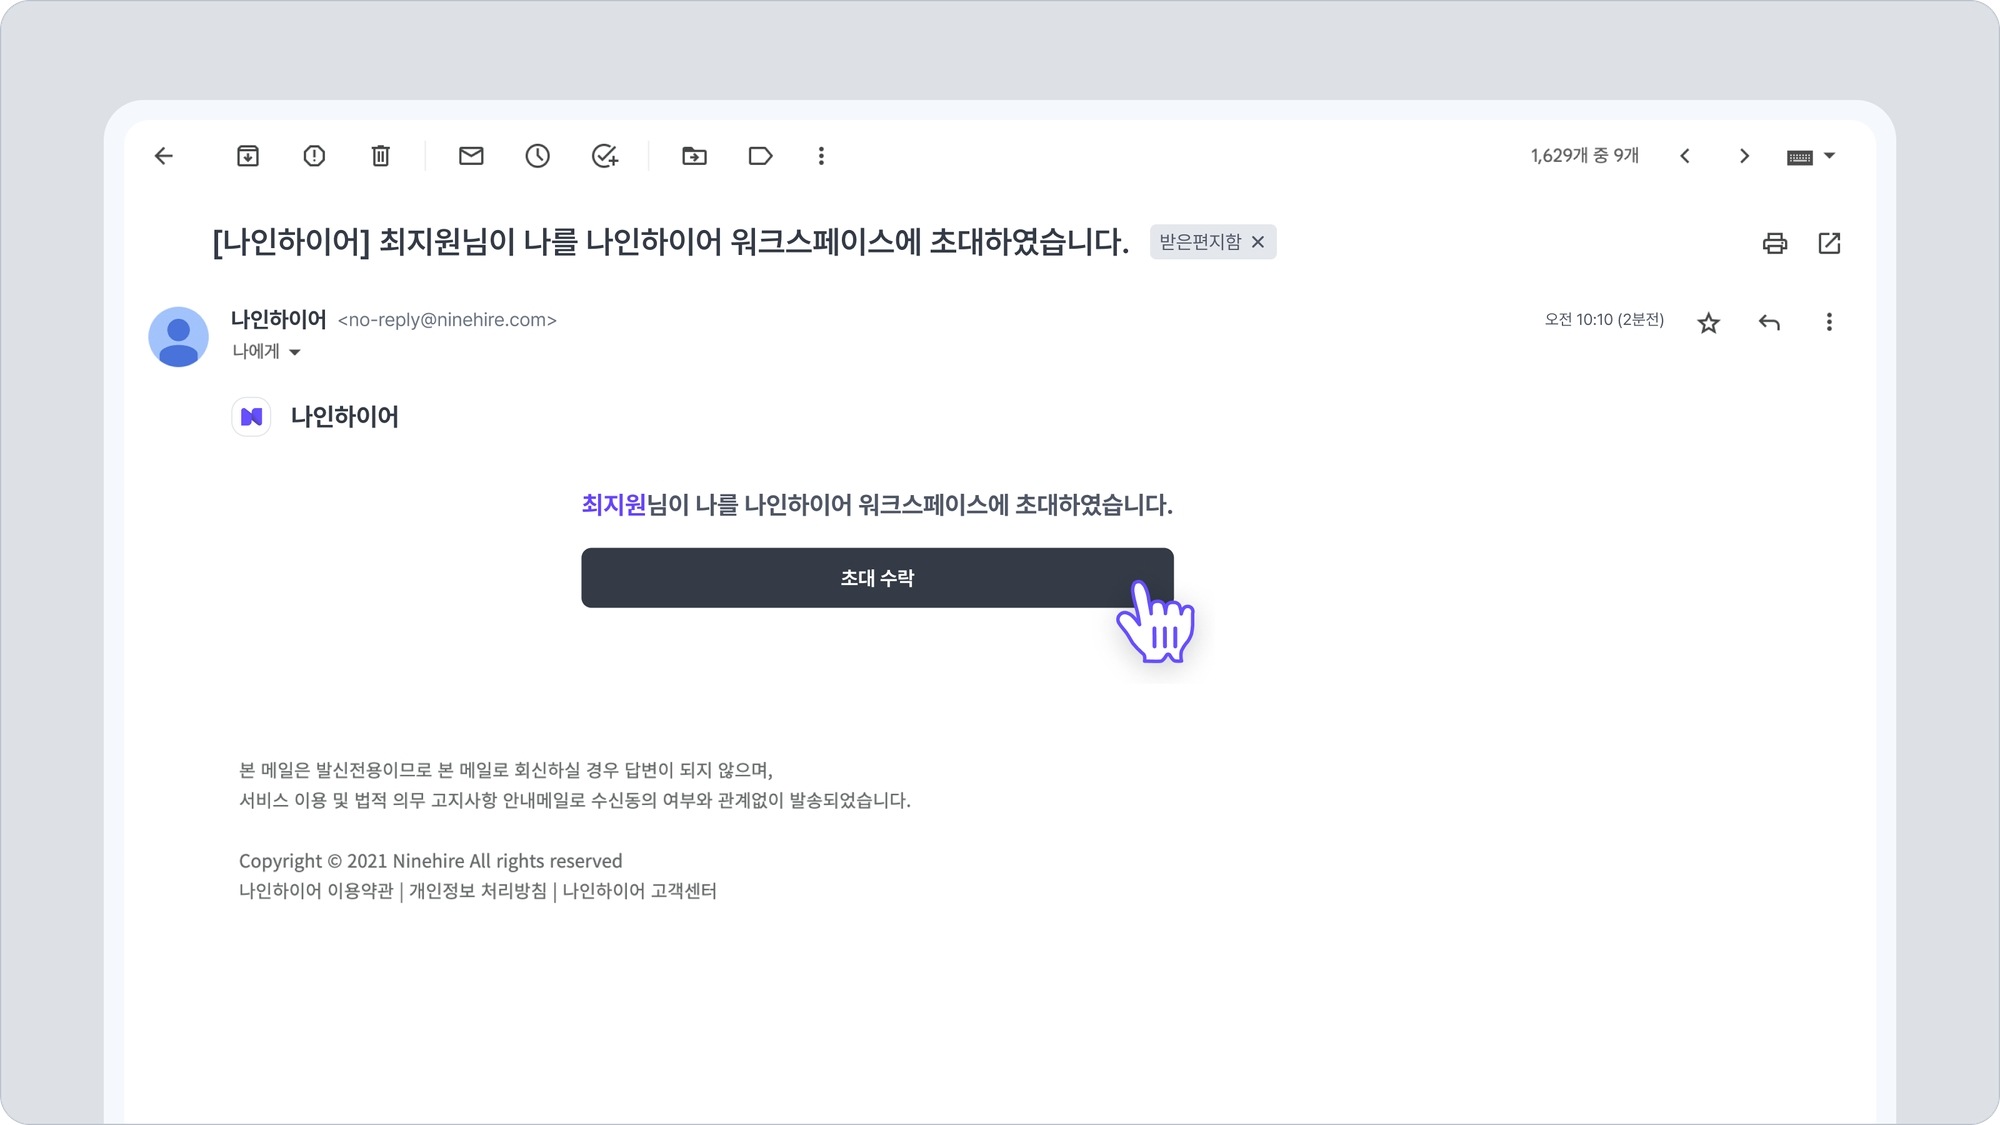Image resolution: width=2000 pixels, height=1125 pixels.
Task: Open input tools keyboard dropdown
Action: click(1811, 157)
